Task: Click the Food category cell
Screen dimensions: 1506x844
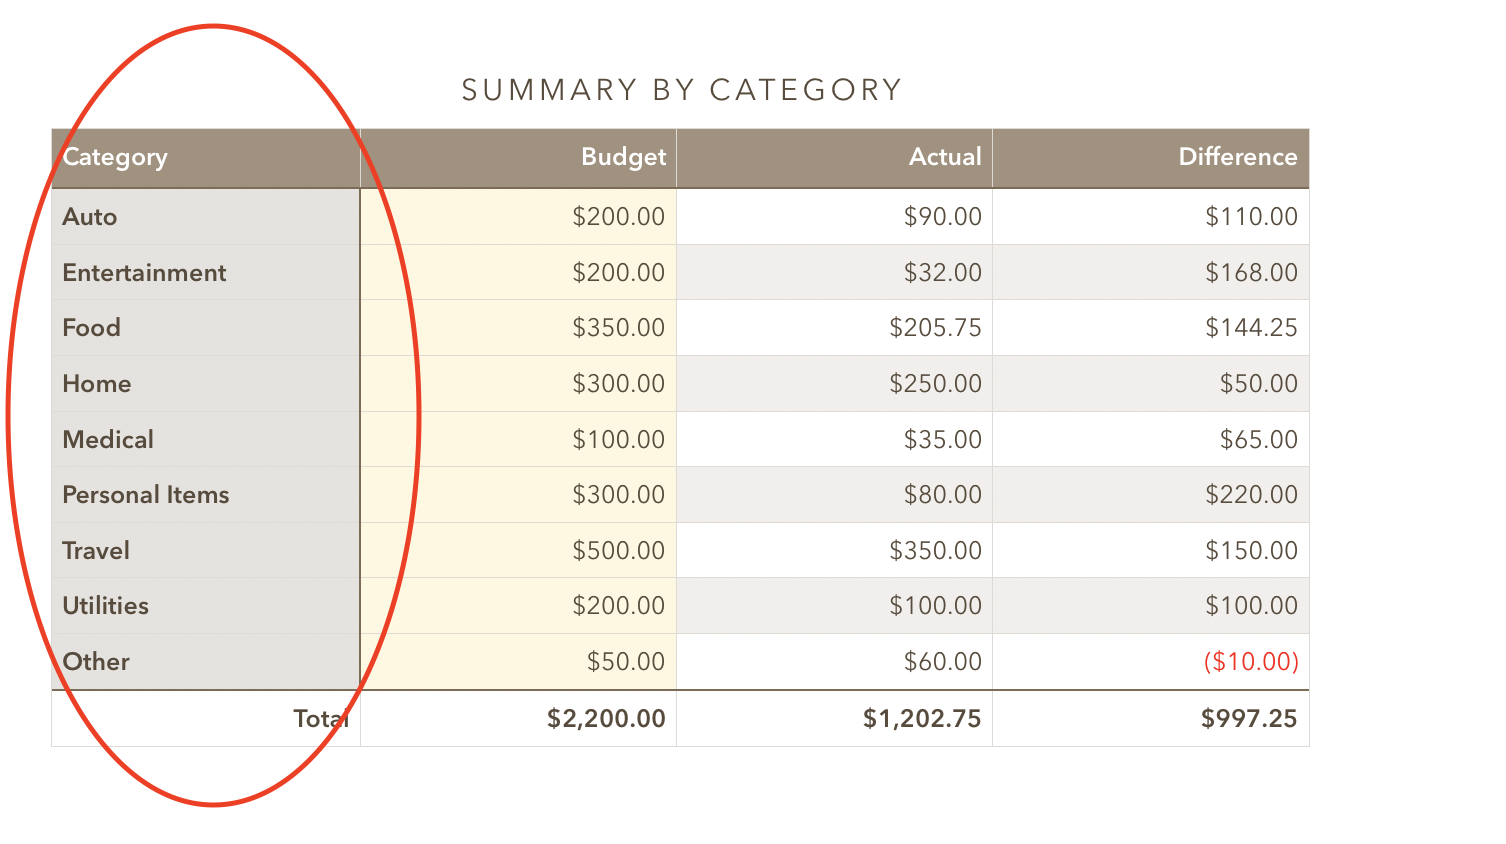Action: coord(92,328)
